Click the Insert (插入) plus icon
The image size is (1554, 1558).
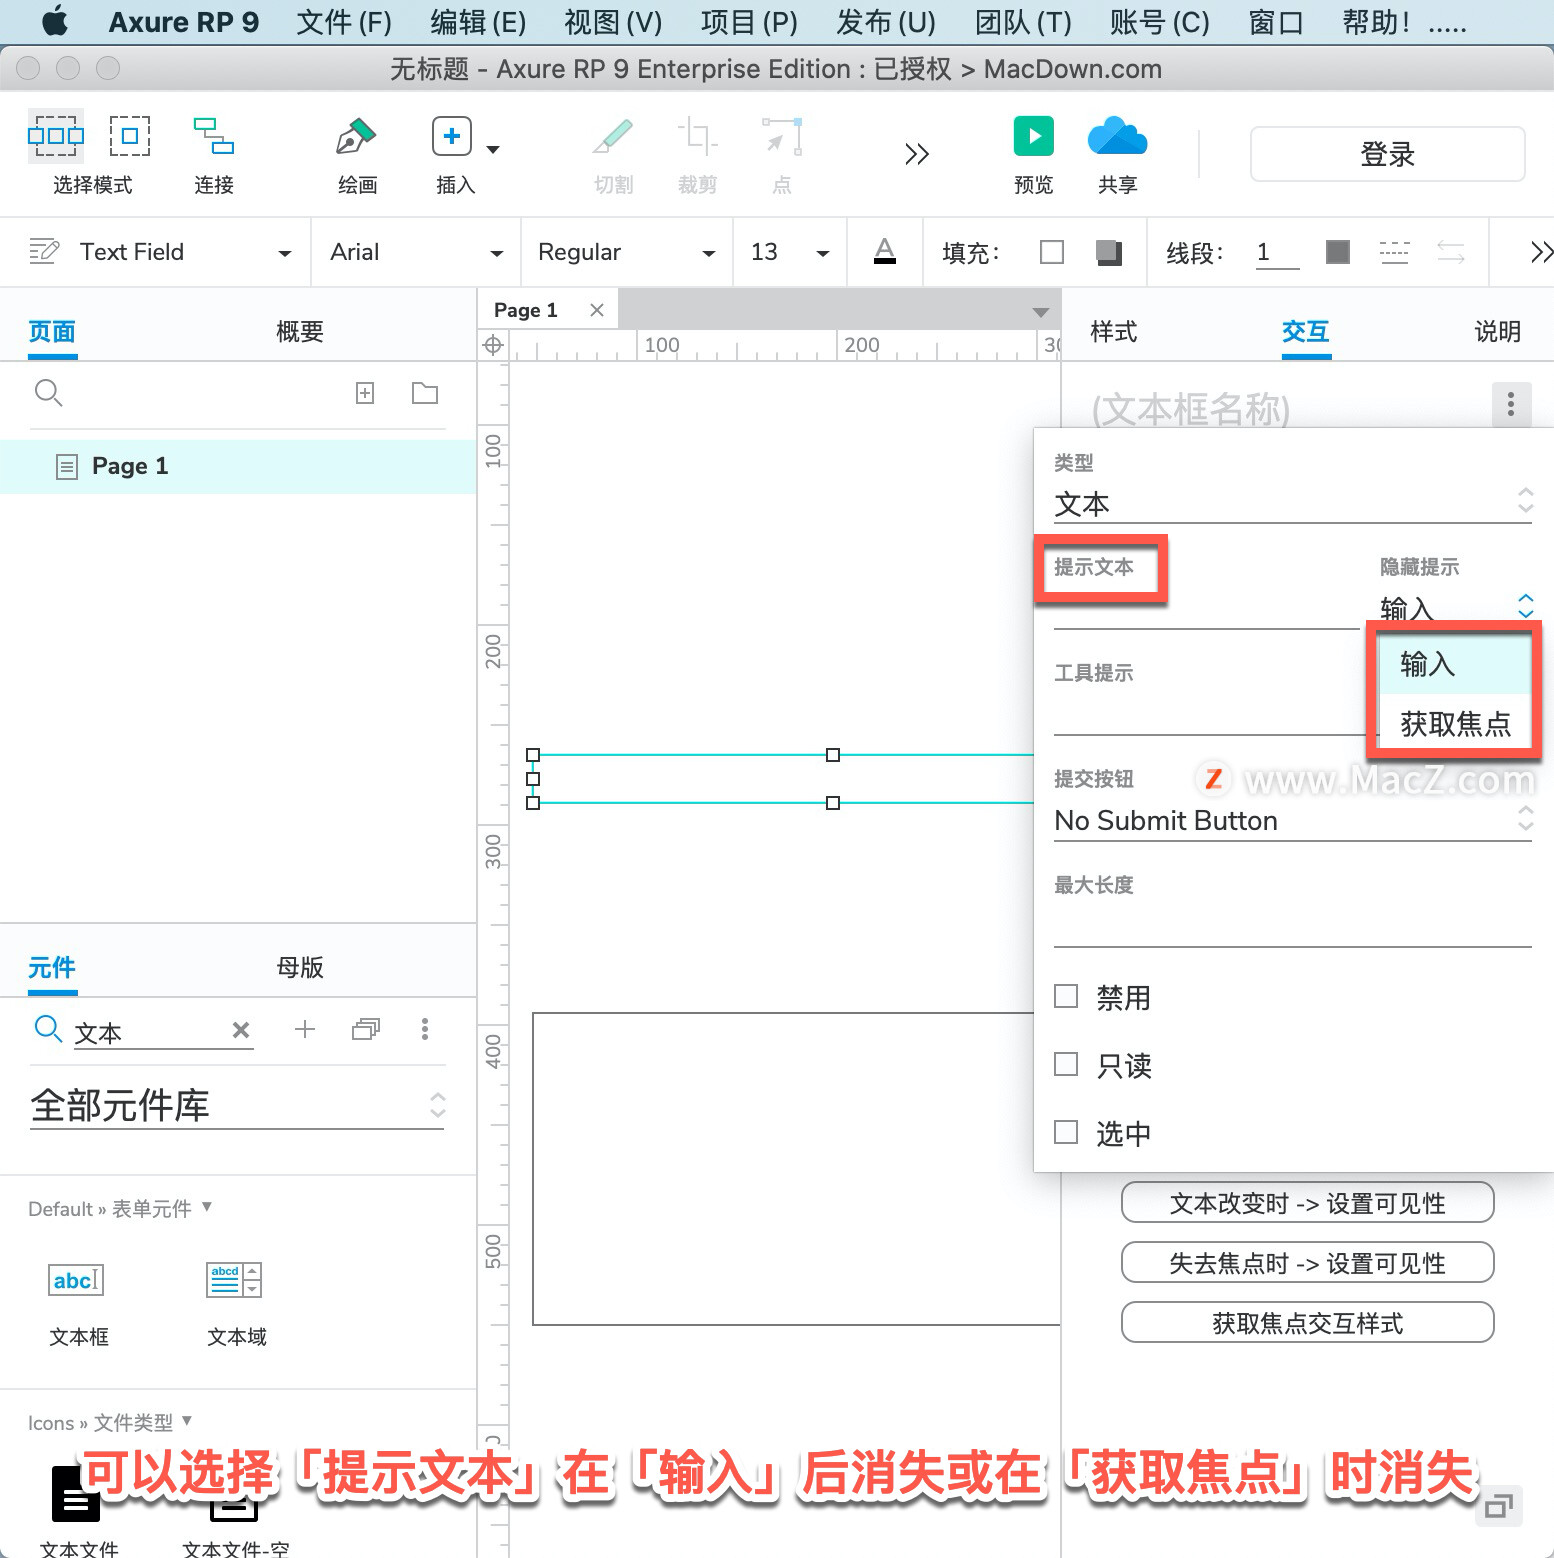(x=452, y=136)
